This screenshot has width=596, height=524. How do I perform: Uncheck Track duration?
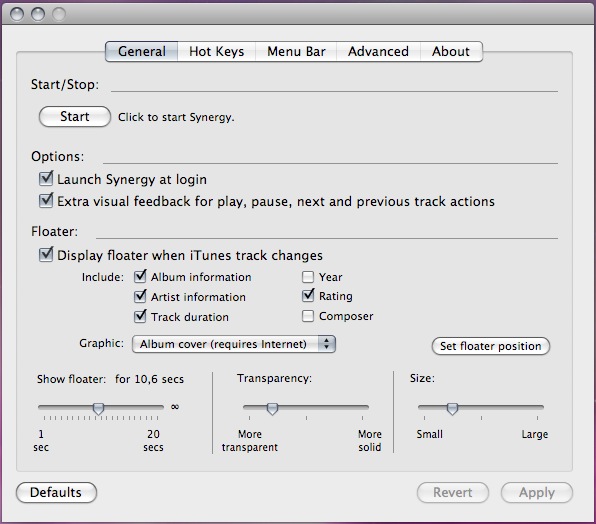click(x=140, y=316)
